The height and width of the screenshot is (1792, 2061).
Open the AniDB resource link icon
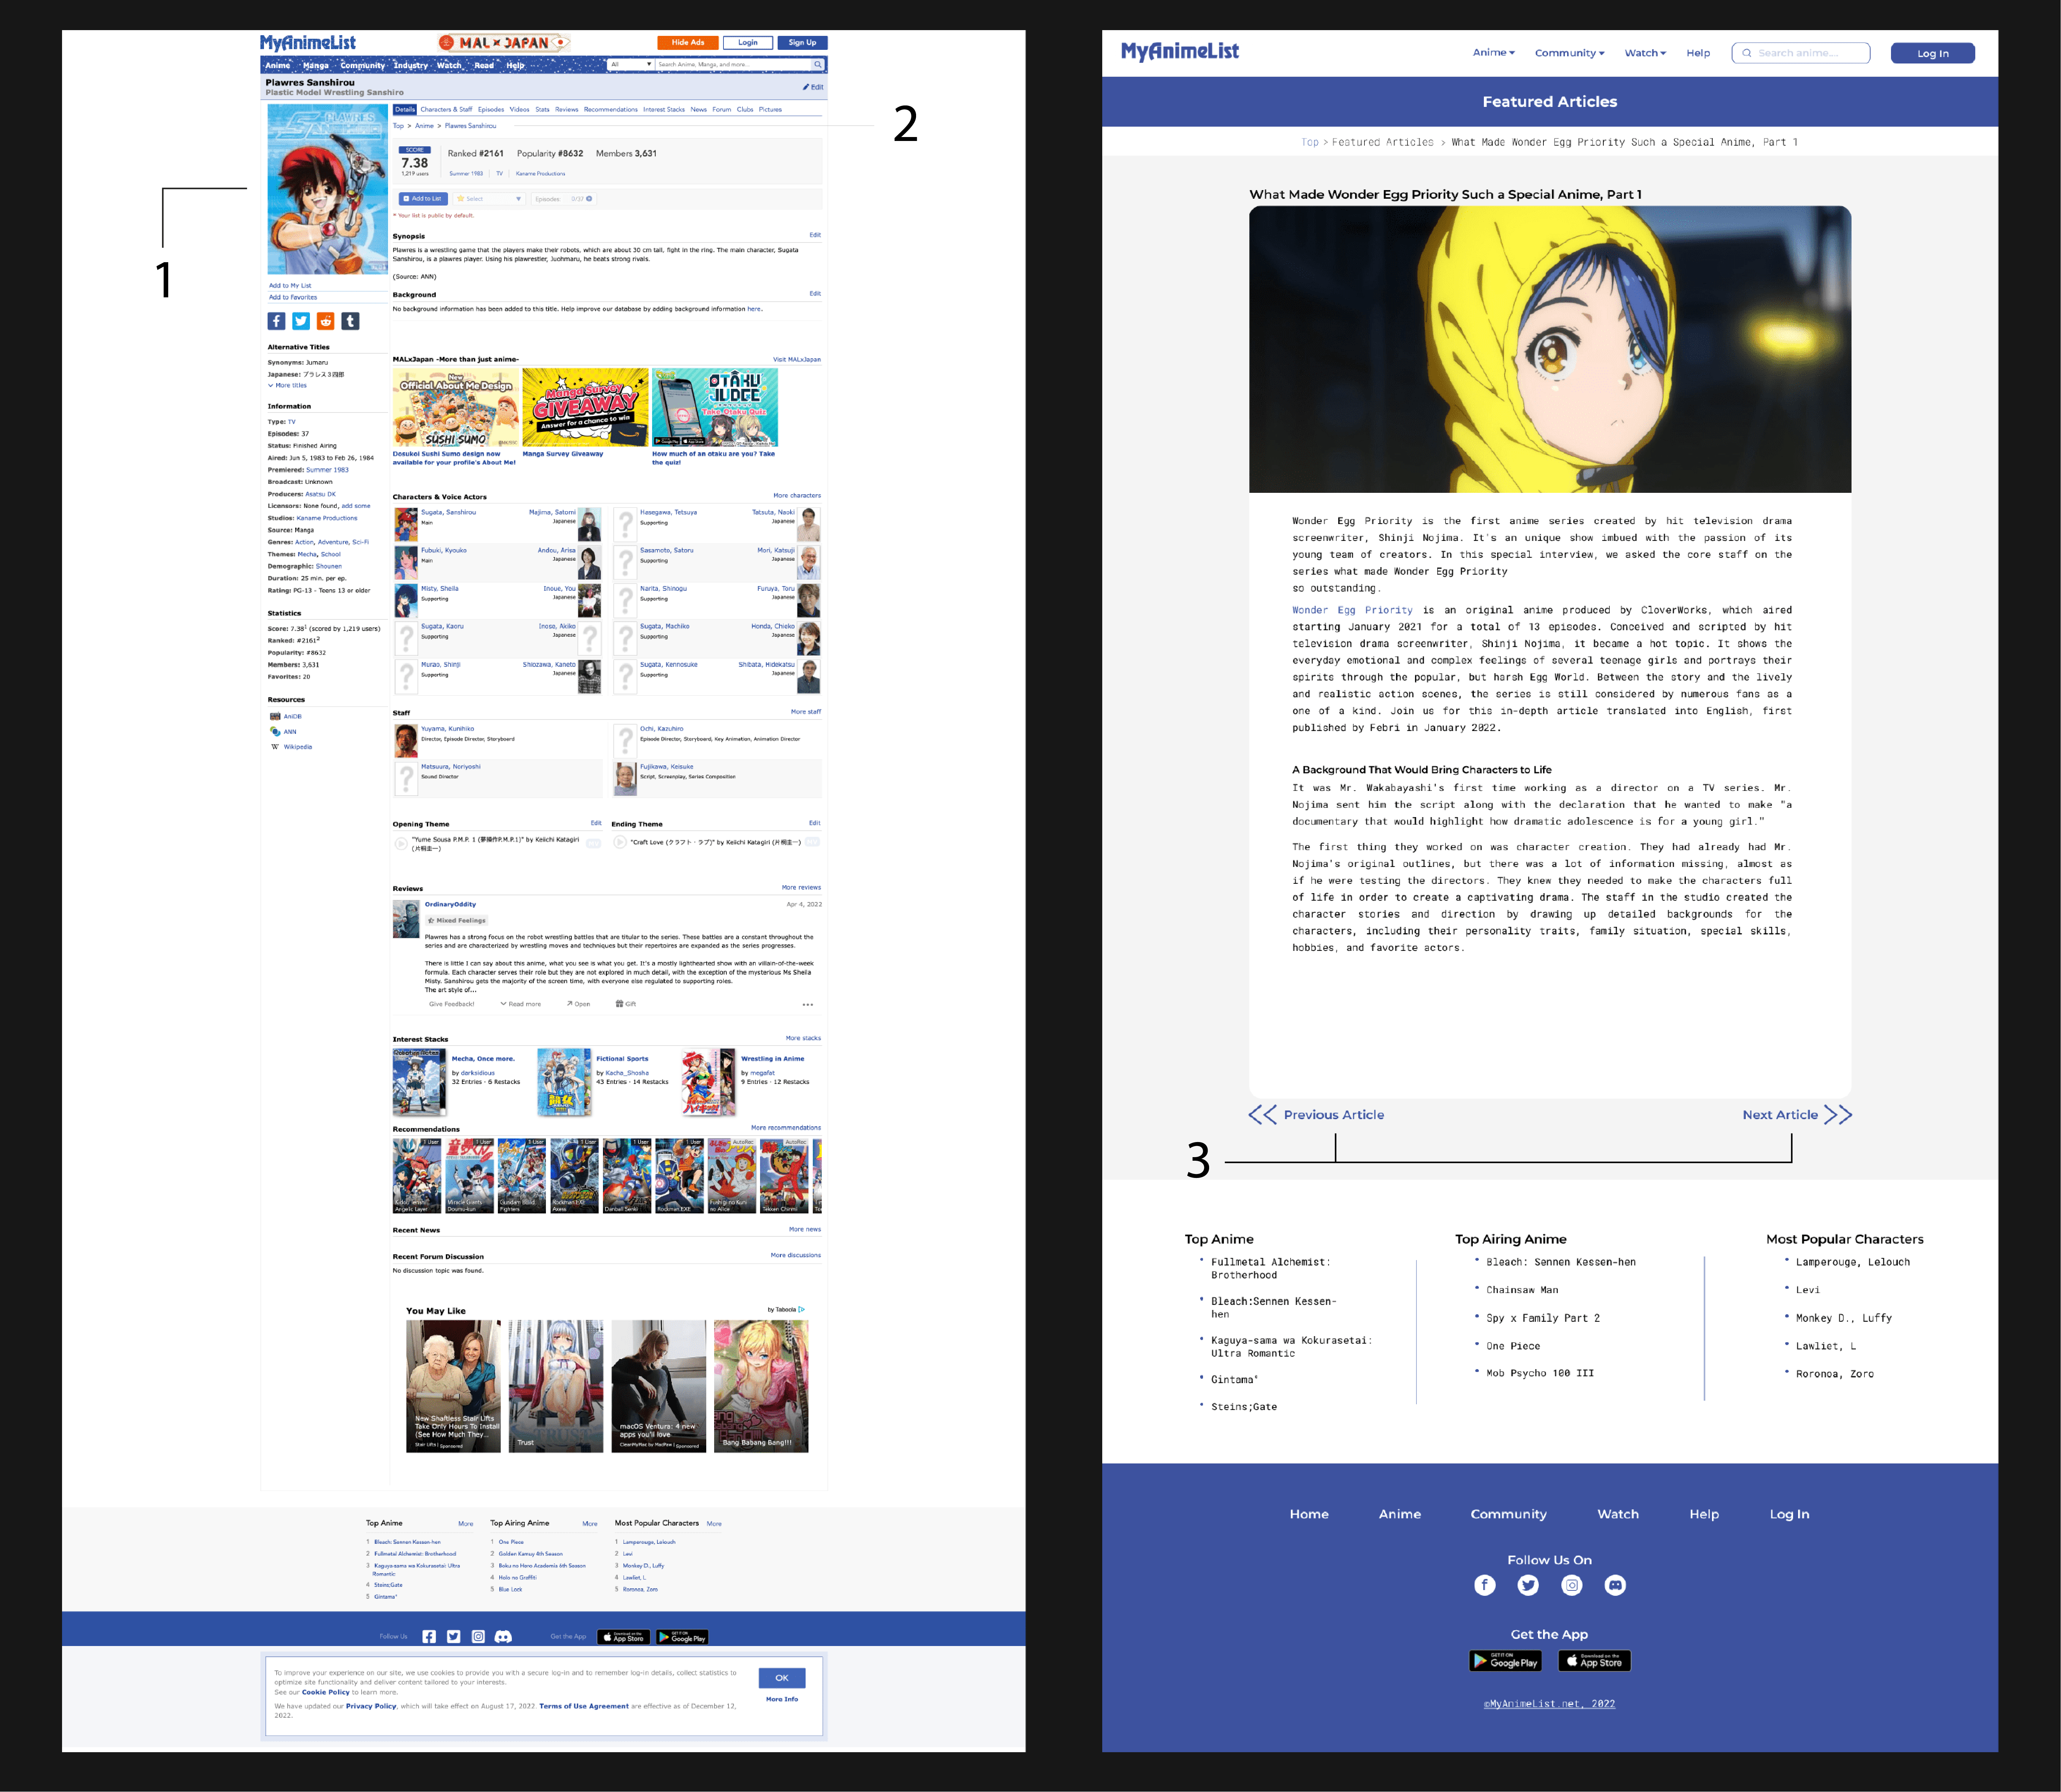click(275, 716)
